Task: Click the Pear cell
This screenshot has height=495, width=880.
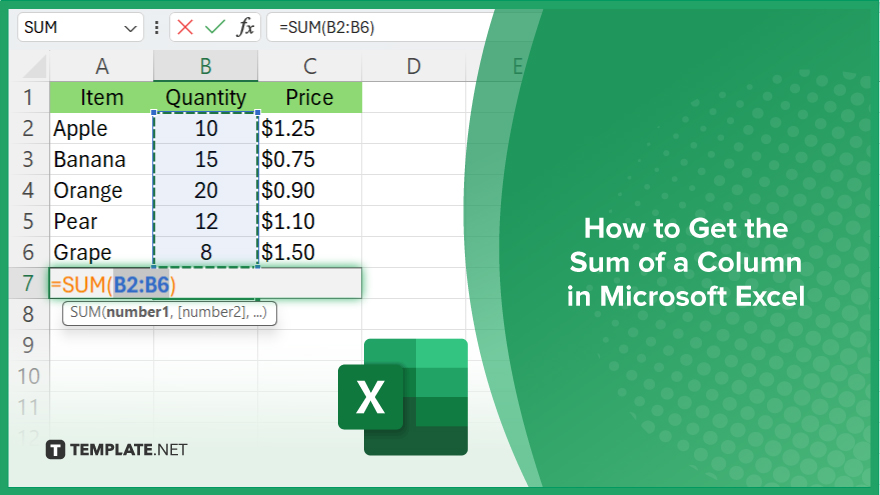Action: coord(102,221)
